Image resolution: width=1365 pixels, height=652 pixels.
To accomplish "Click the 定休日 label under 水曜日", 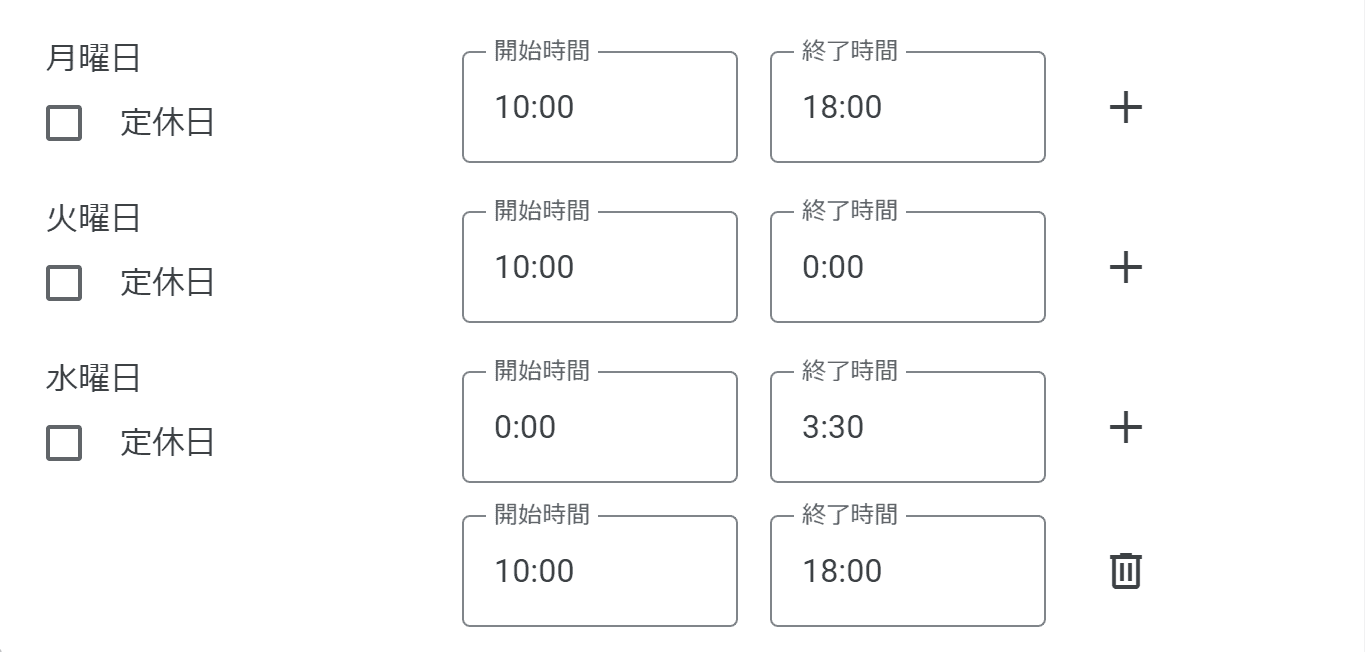I will click(x=167, y=443).
